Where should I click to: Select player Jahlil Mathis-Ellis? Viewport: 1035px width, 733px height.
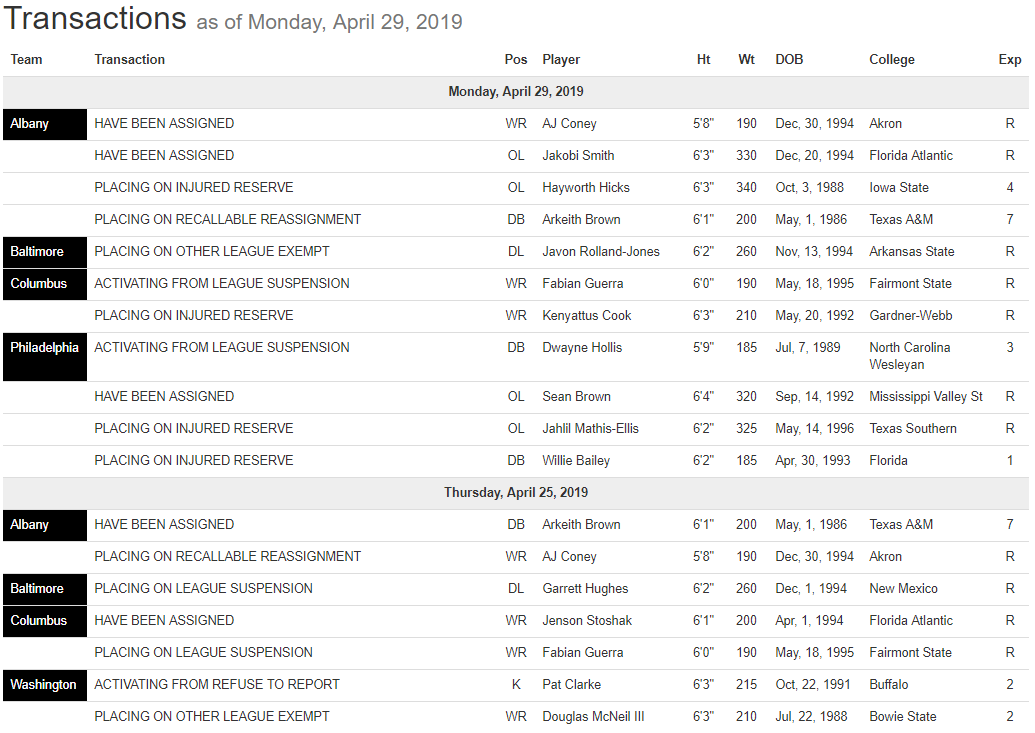pyautogui.click(x=590, y=429)
